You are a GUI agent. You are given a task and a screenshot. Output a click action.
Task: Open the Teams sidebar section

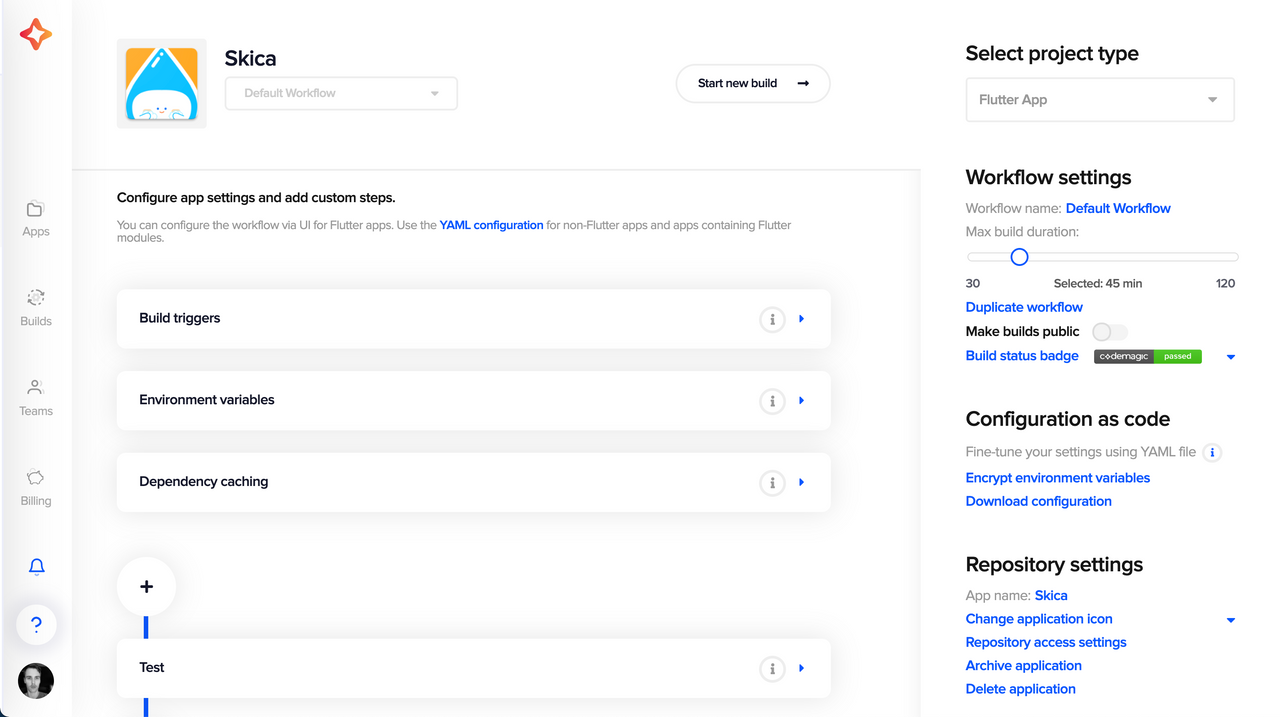pyautogui.click(x=36, y=398)
